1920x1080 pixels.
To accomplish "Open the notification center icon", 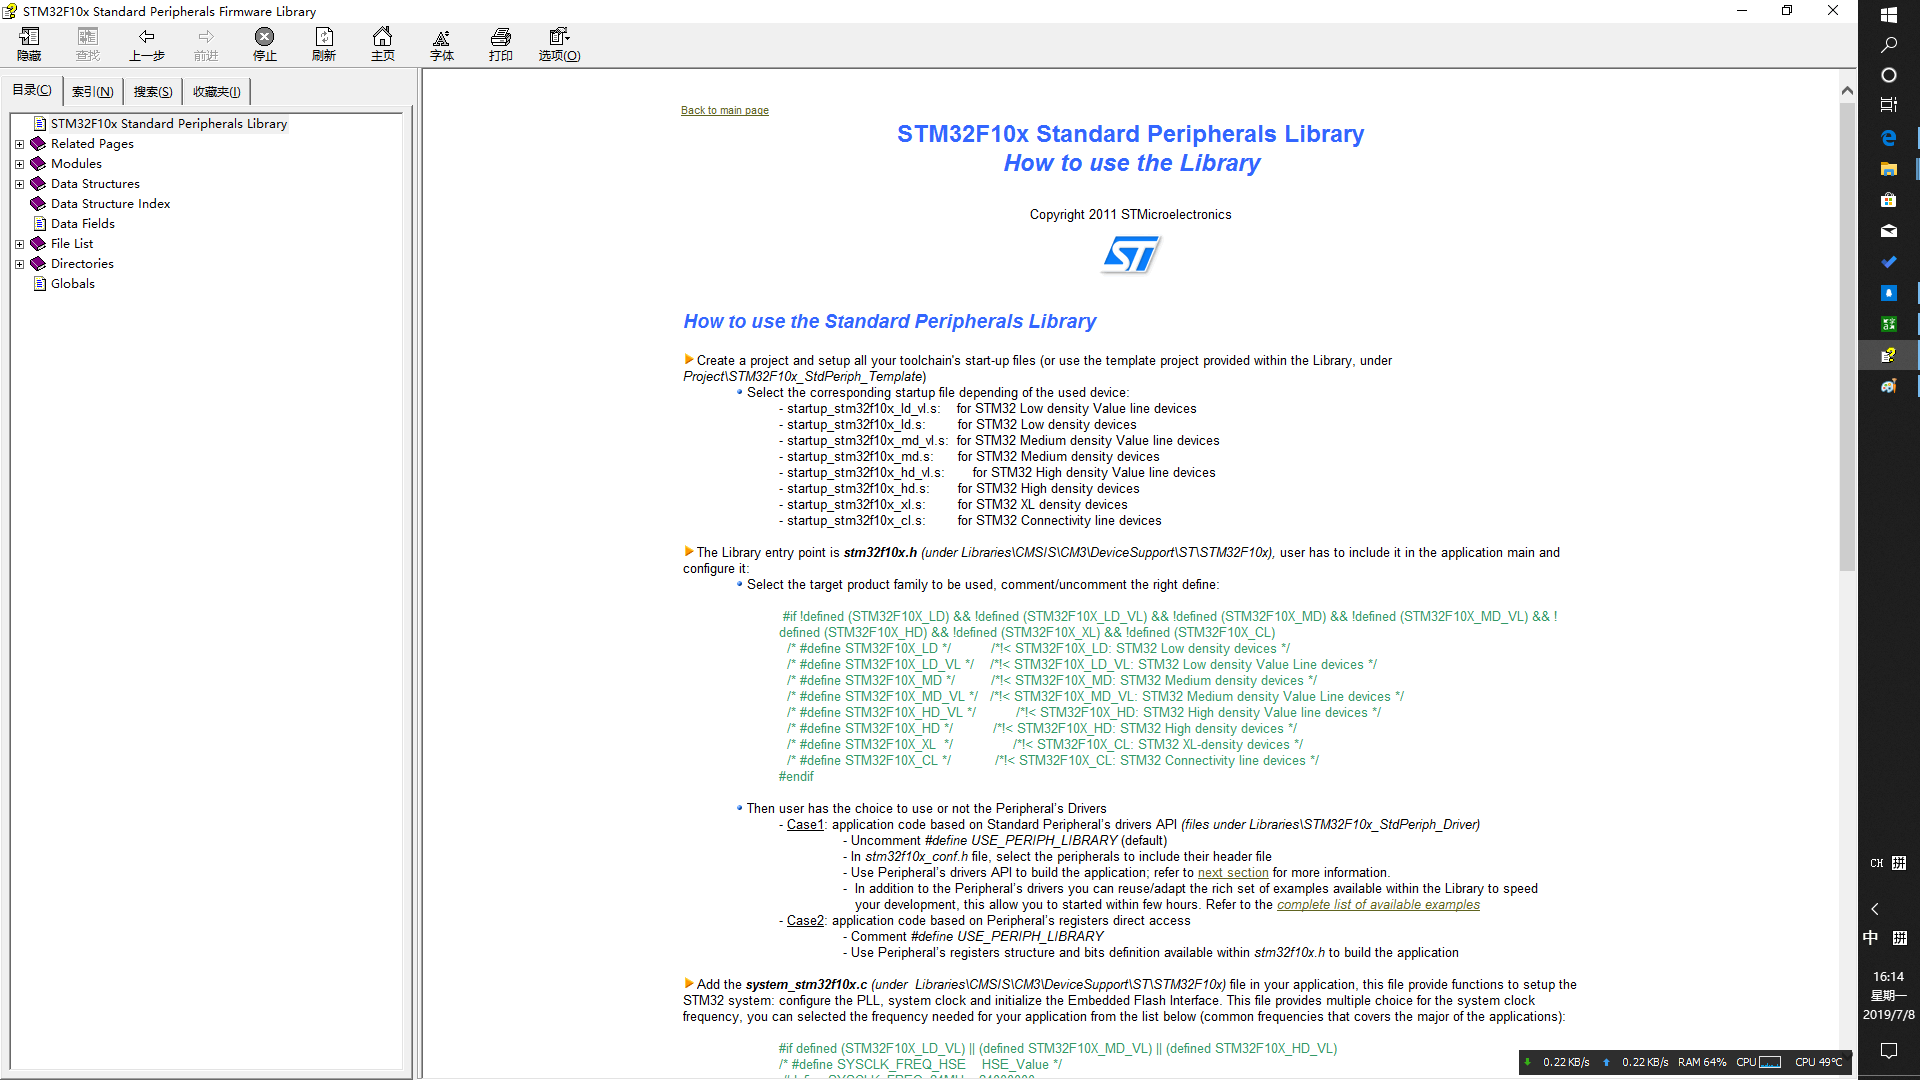I will tap(1889, 1050).
